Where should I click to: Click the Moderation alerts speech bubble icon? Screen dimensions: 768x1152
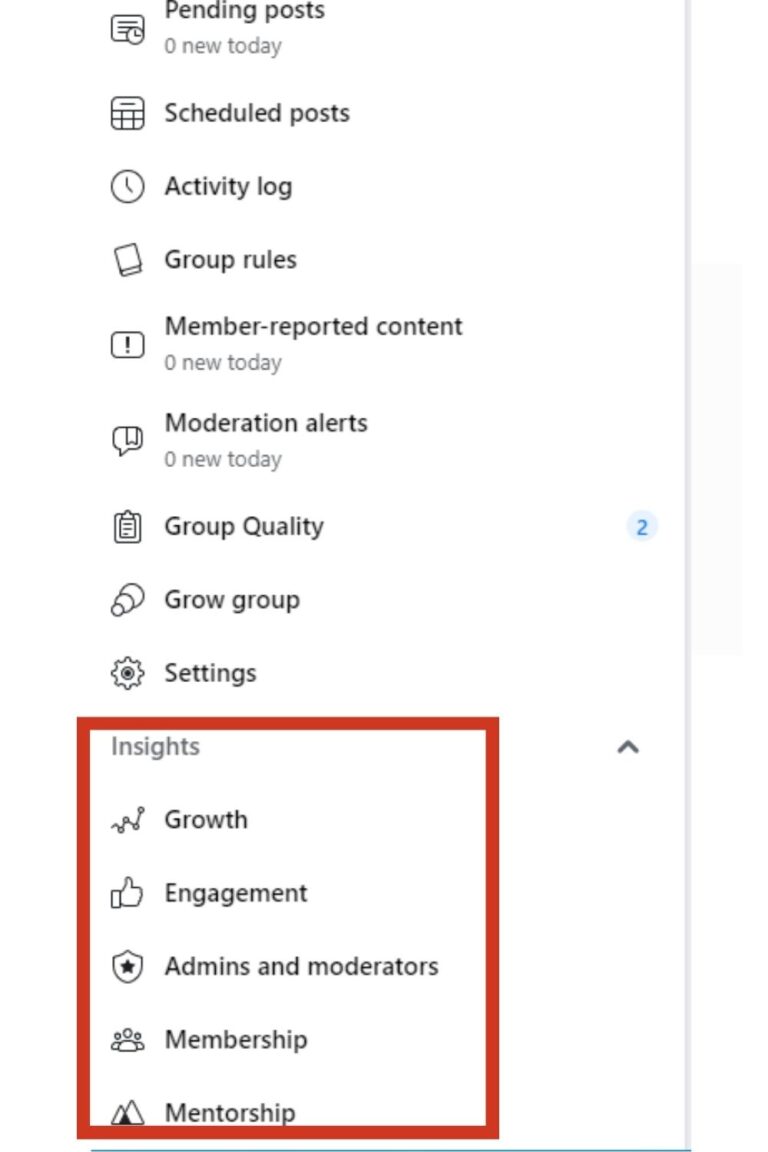pyautogui.click(x=127, y=441)
